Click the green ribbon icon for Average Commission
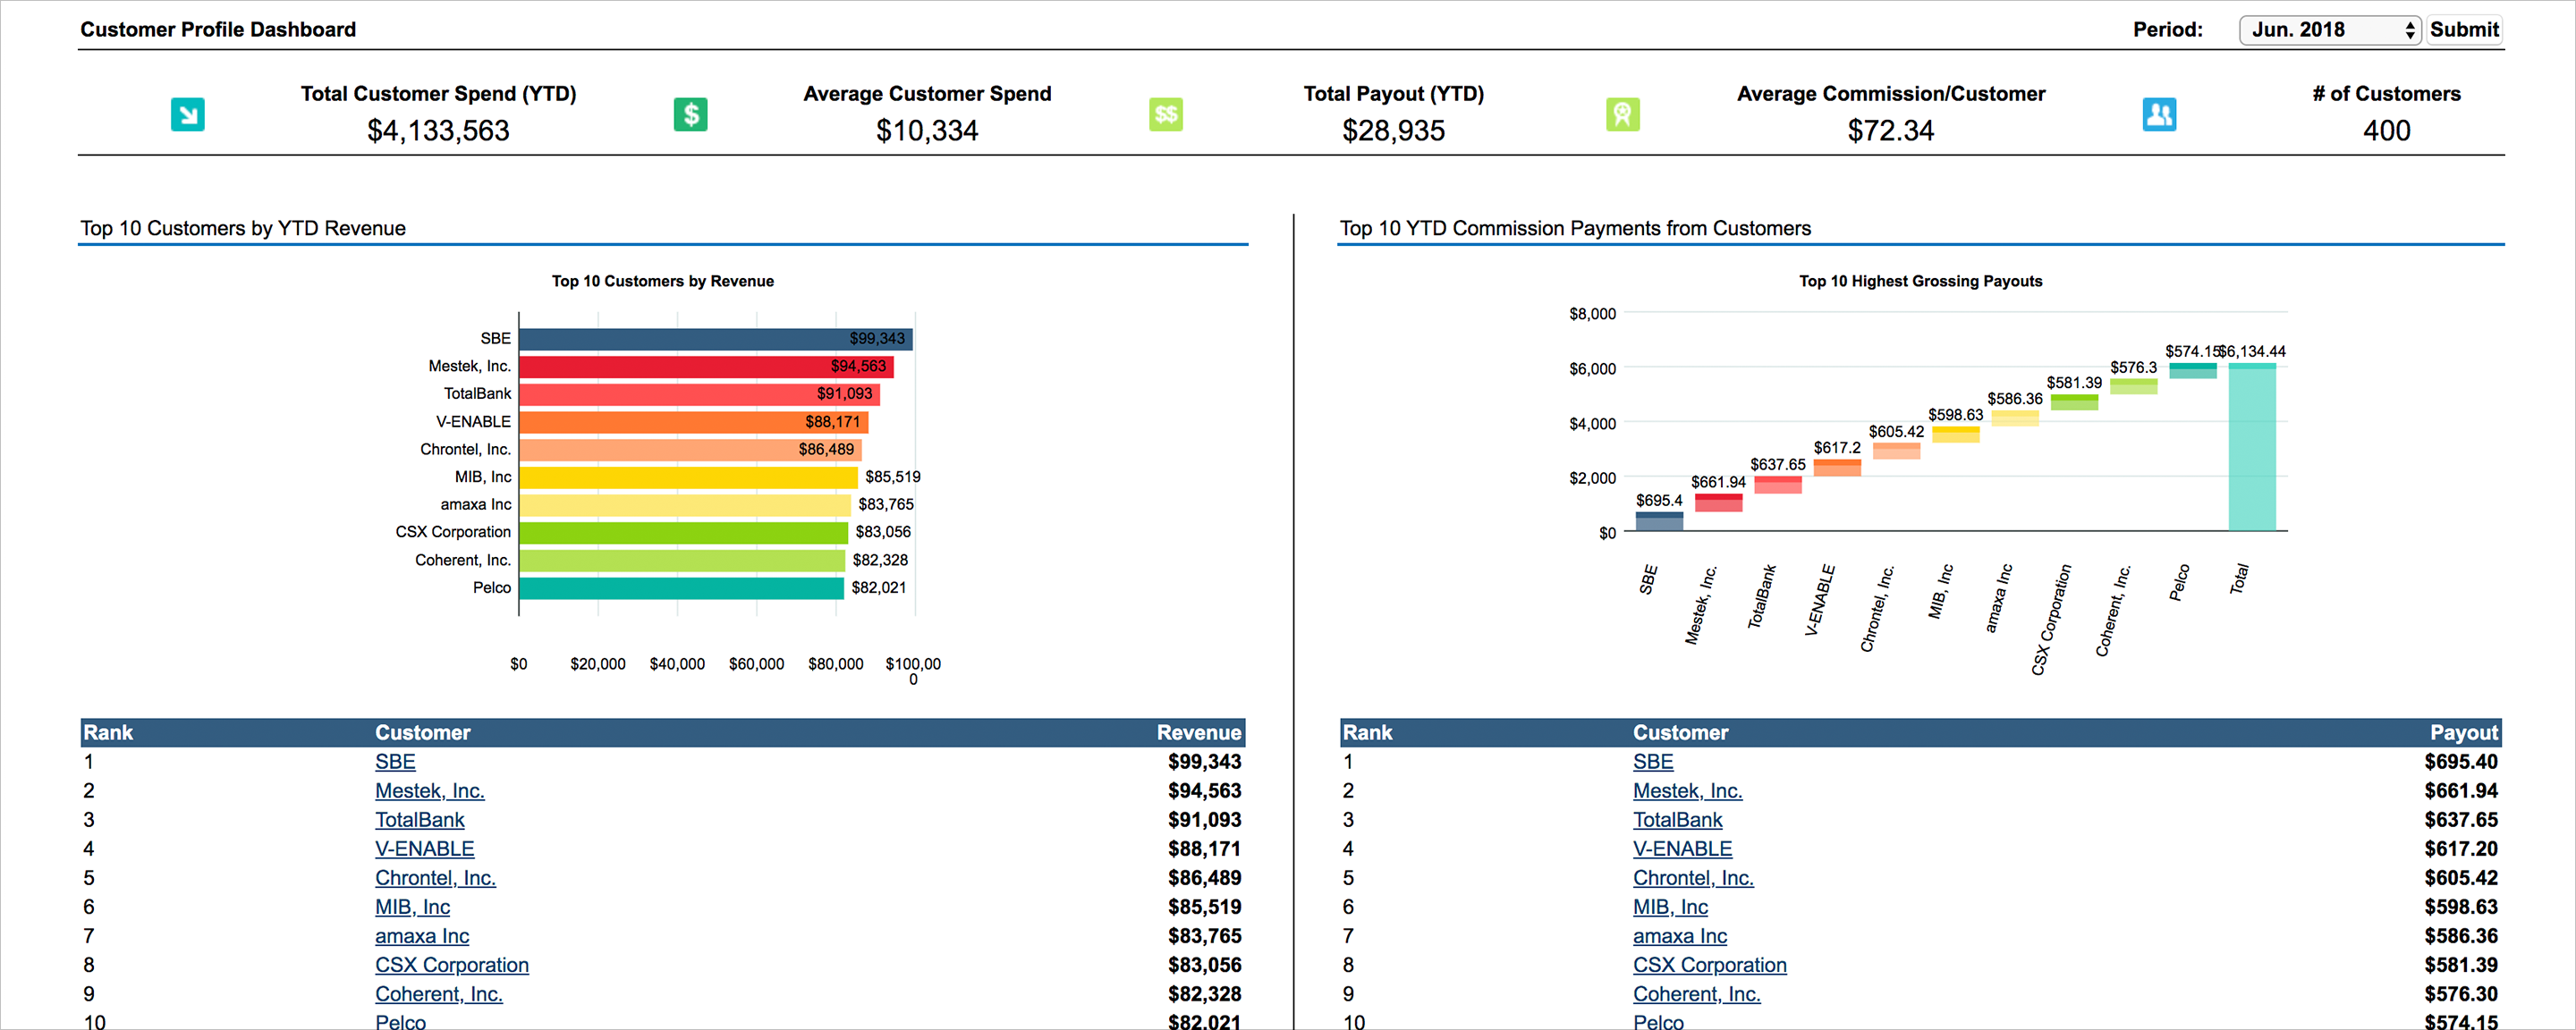The width and height of the screenshot is (2576, 1030). (x=1622, y=114)
